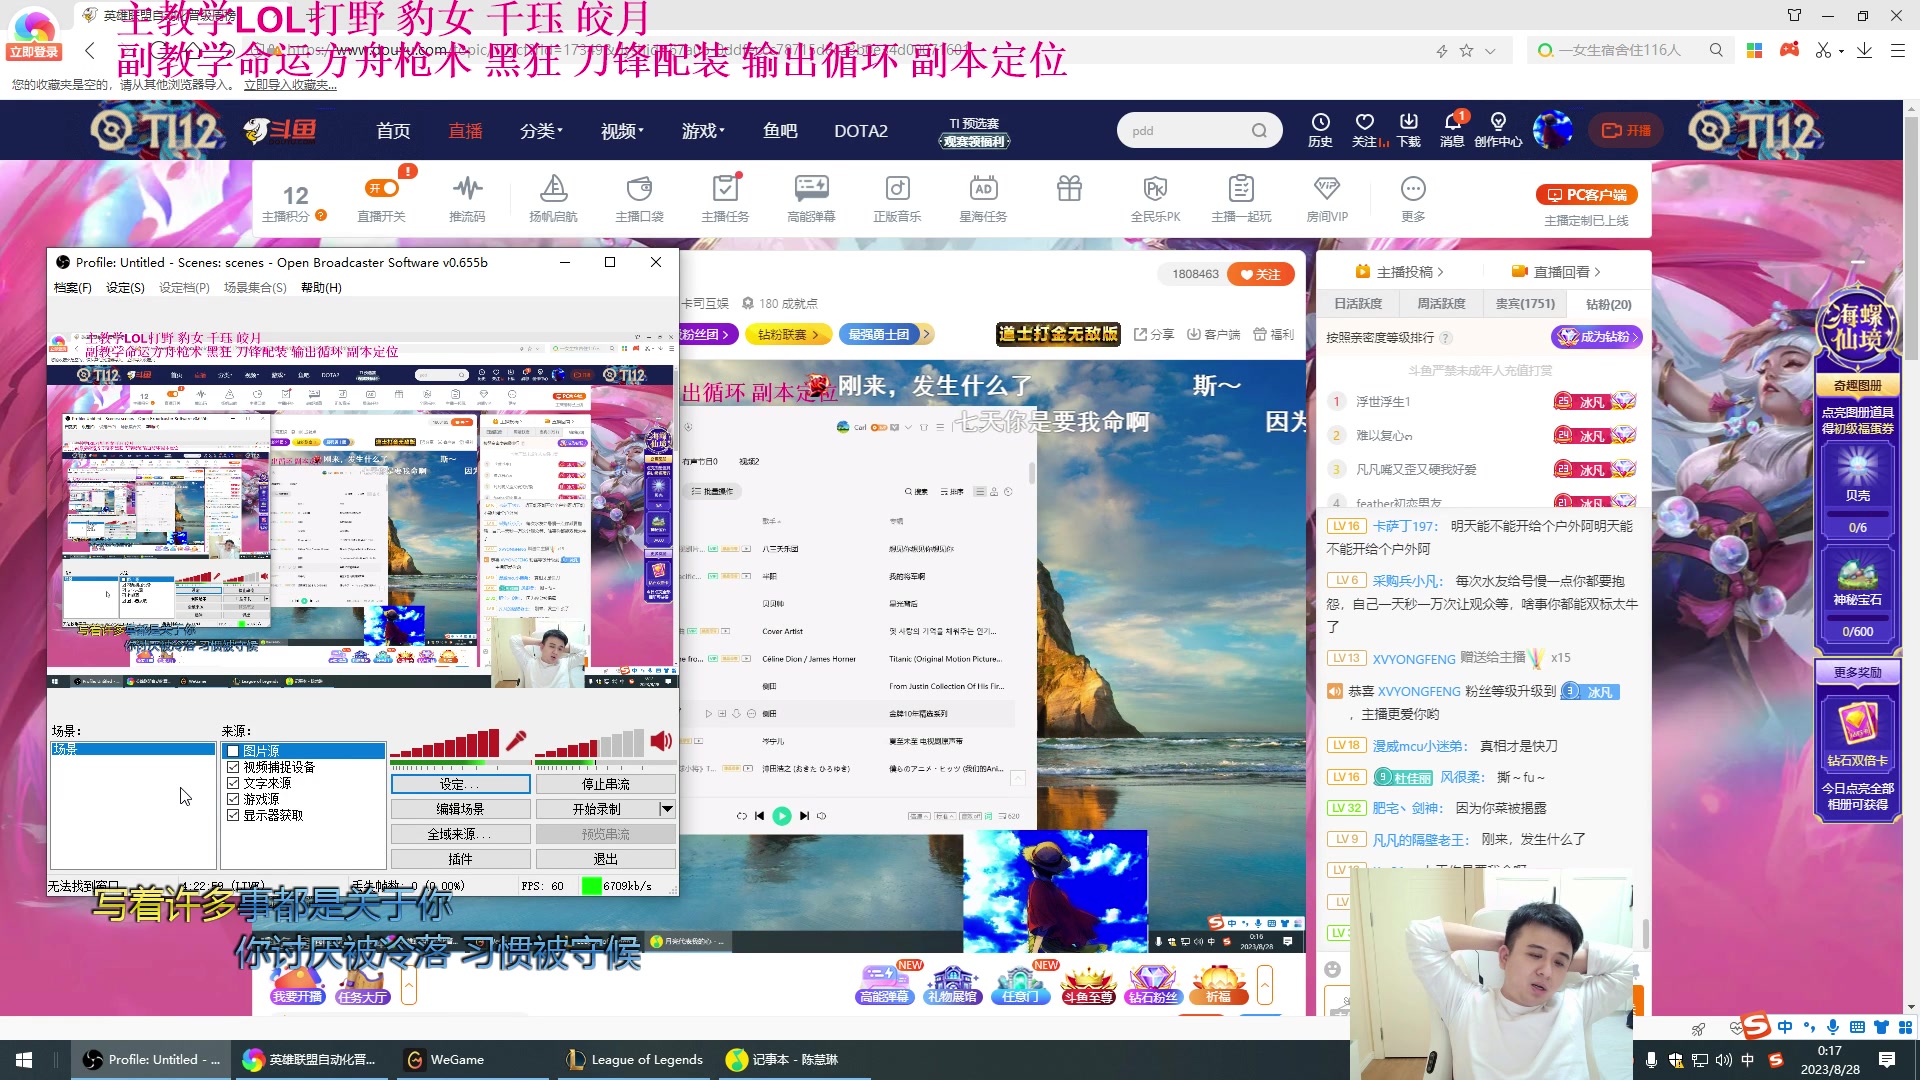Screen dimensions: 1920x1080
Task: Open the 游戏 dropdown in Douyu nav
Action: pyautogui.click(x=703, y=131)
